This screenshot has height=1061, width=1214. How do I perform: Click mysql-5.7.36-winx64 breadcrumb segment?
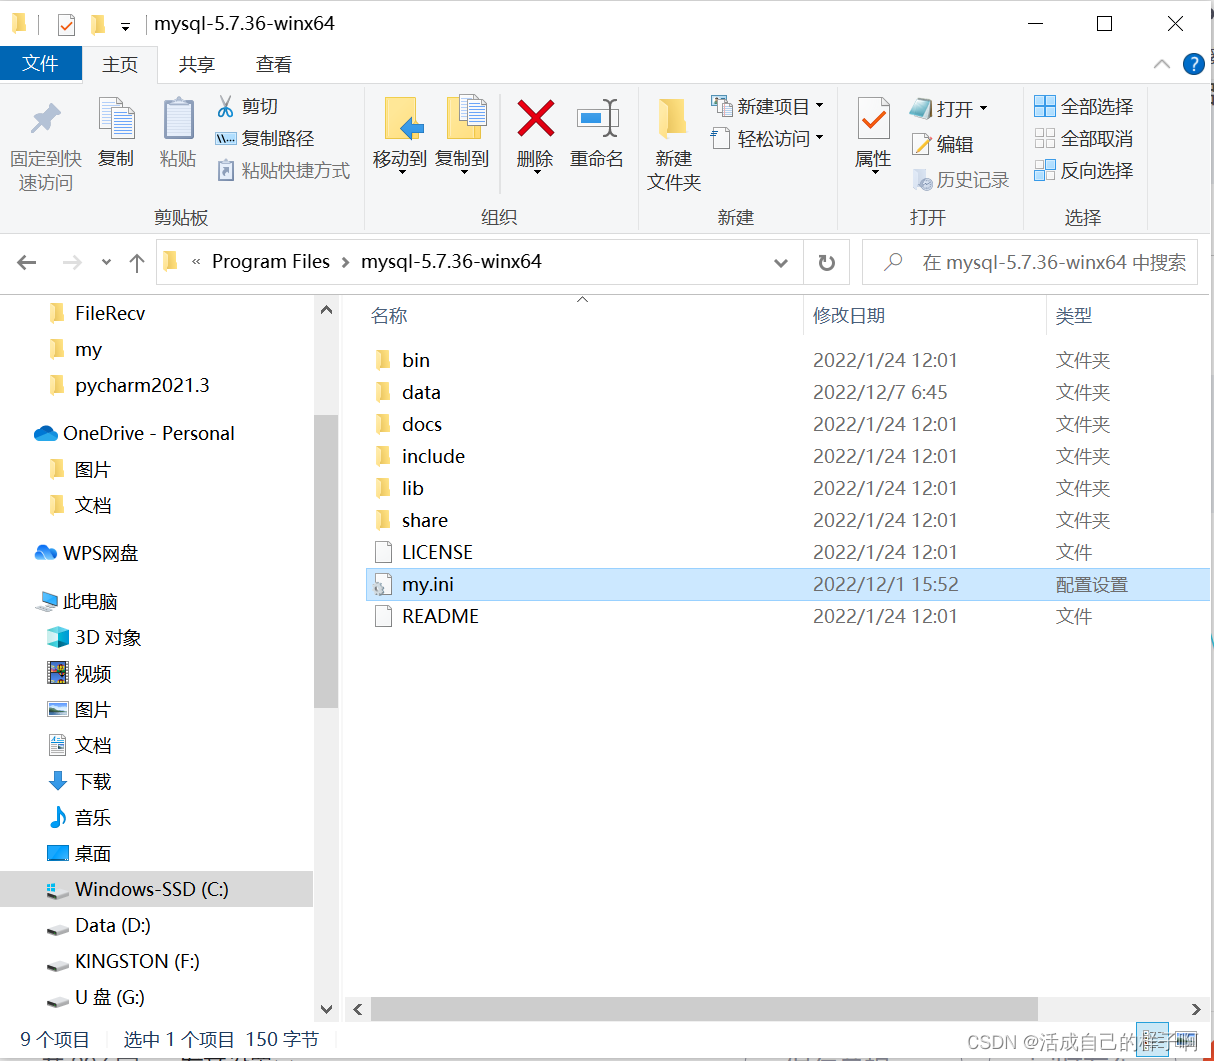(x=451, y=261)
